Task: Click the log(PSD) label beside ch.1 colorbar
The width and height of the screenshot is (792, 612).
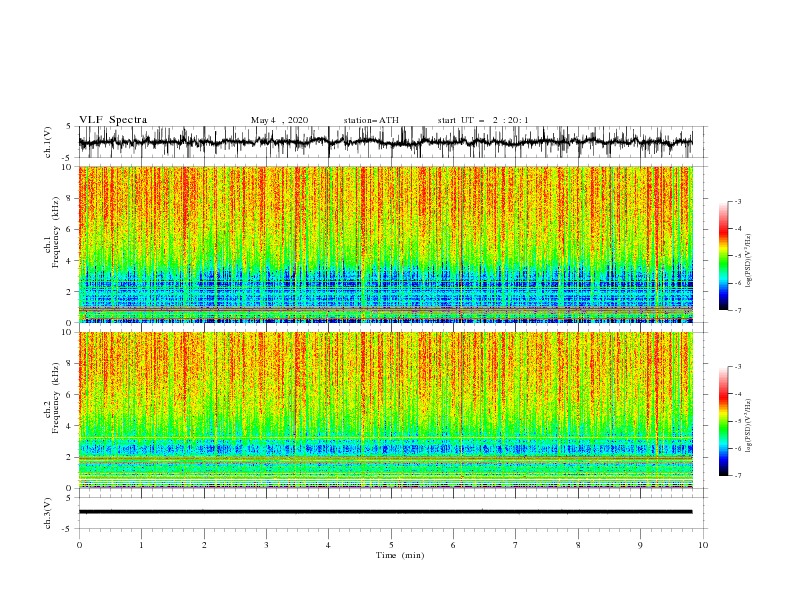Action: point(749,261)
